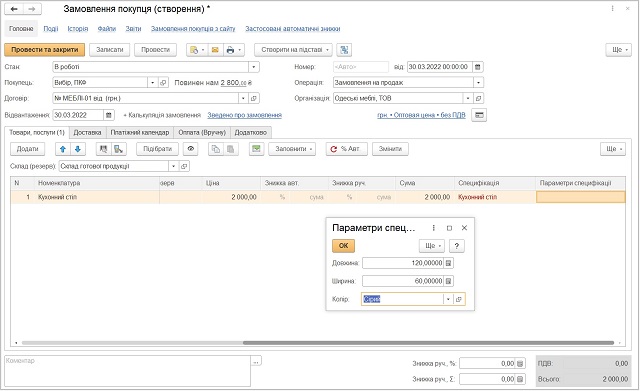Viewport: 640px width, 391px height.
Task: Open the Заповнити dropdown button
Action: point(292,149)
